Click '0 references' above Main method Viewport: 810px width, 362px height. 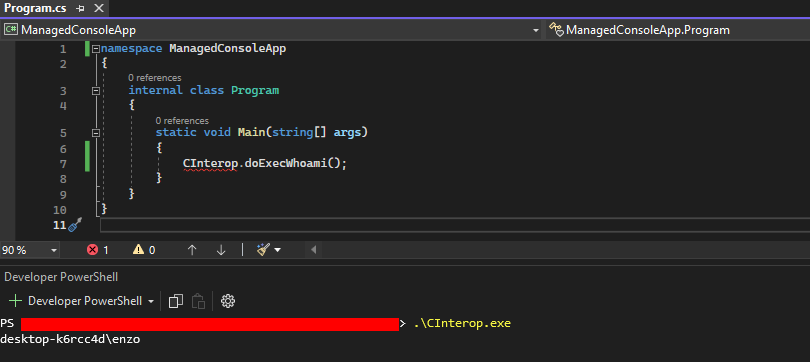(182, 120)
